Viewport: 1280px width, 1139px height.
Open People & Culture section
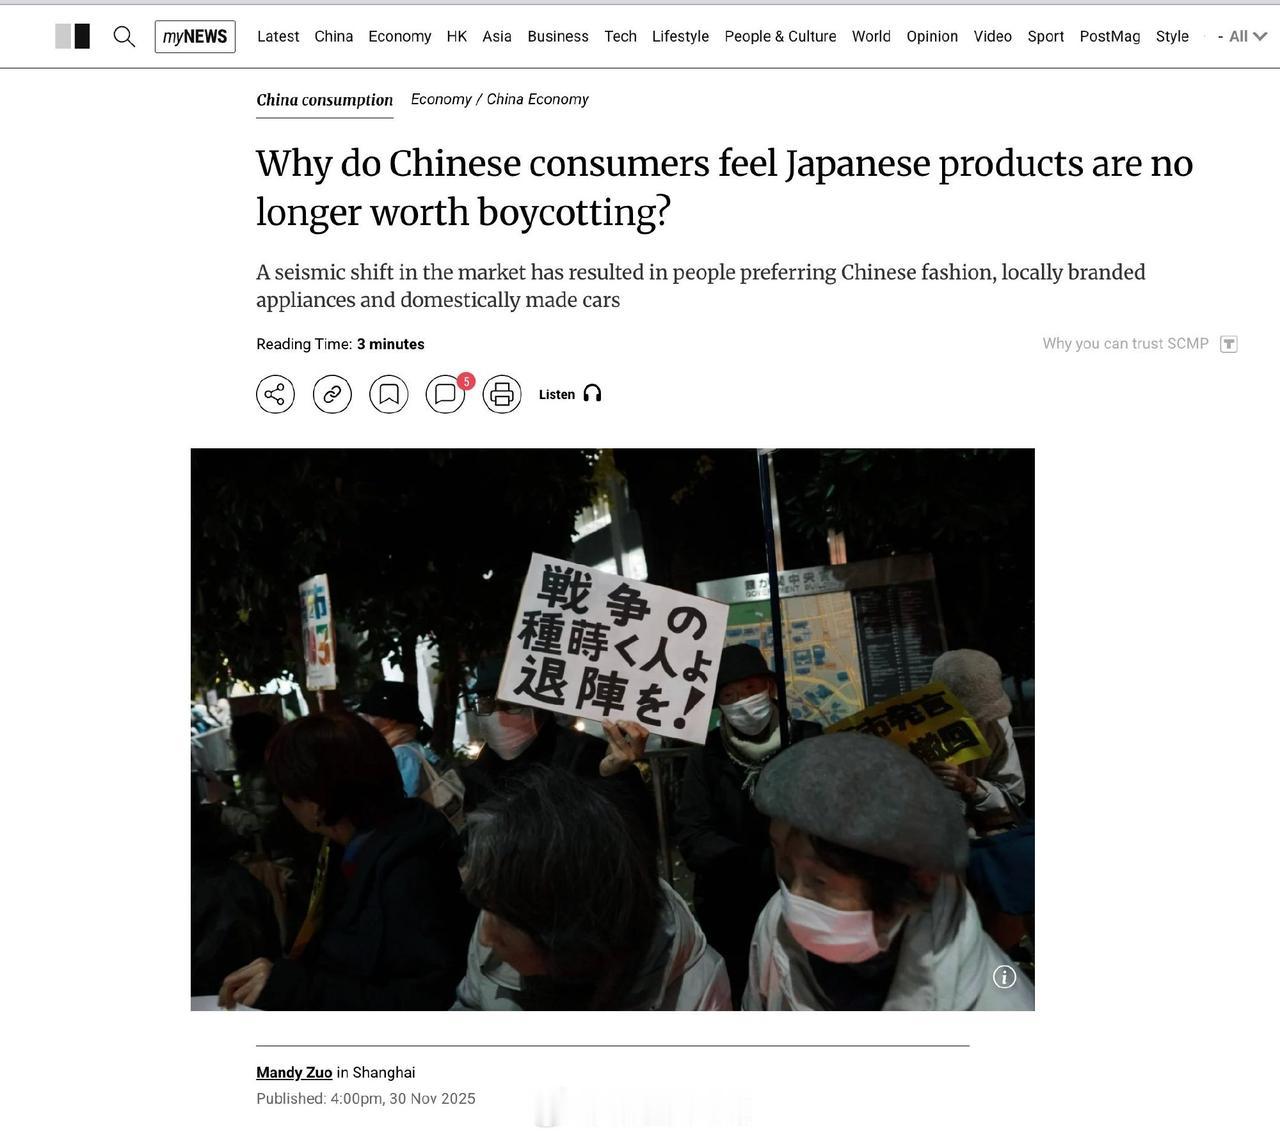click(x=780, y=36)
